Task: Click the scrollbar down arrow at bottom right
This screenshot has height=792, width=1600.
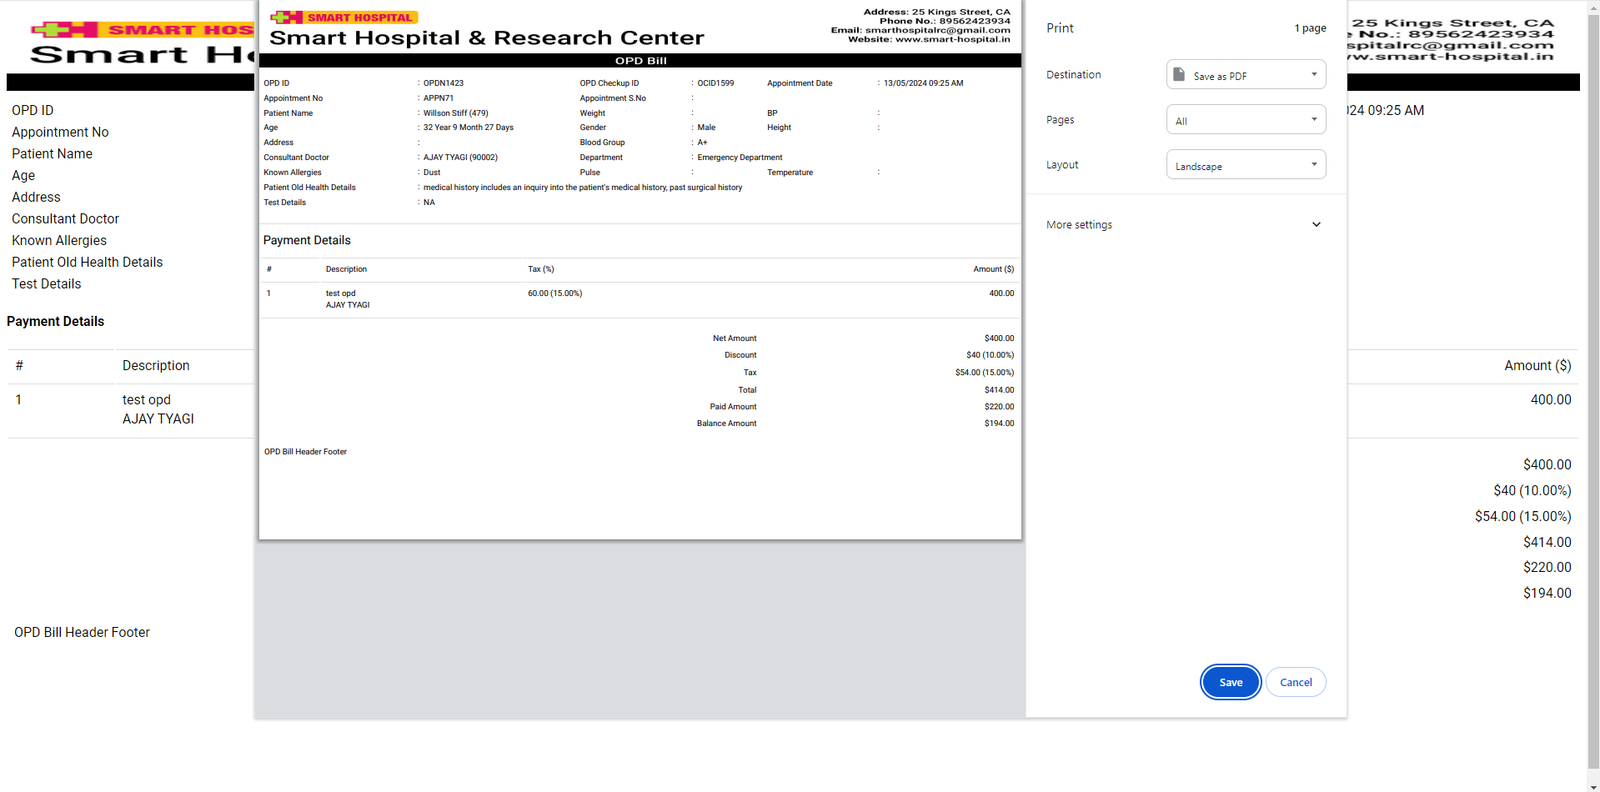Action: [x=1593, y=785]
